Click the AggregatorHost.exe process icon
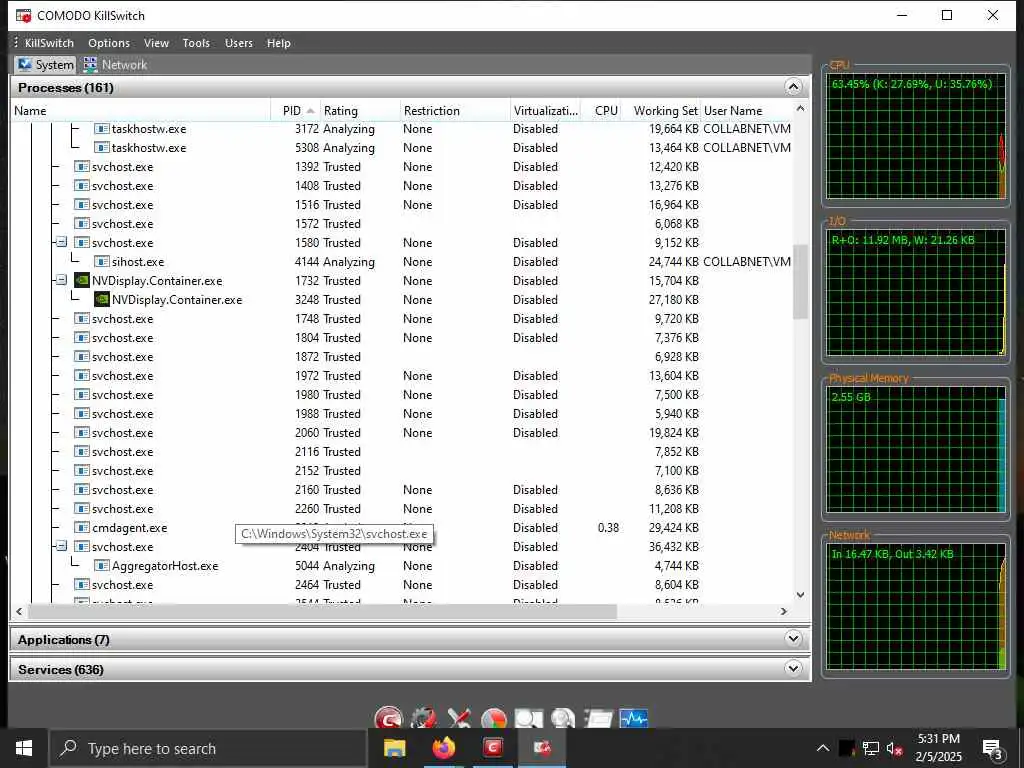This screenshot has height=768, width=1024. click(102, 566)
